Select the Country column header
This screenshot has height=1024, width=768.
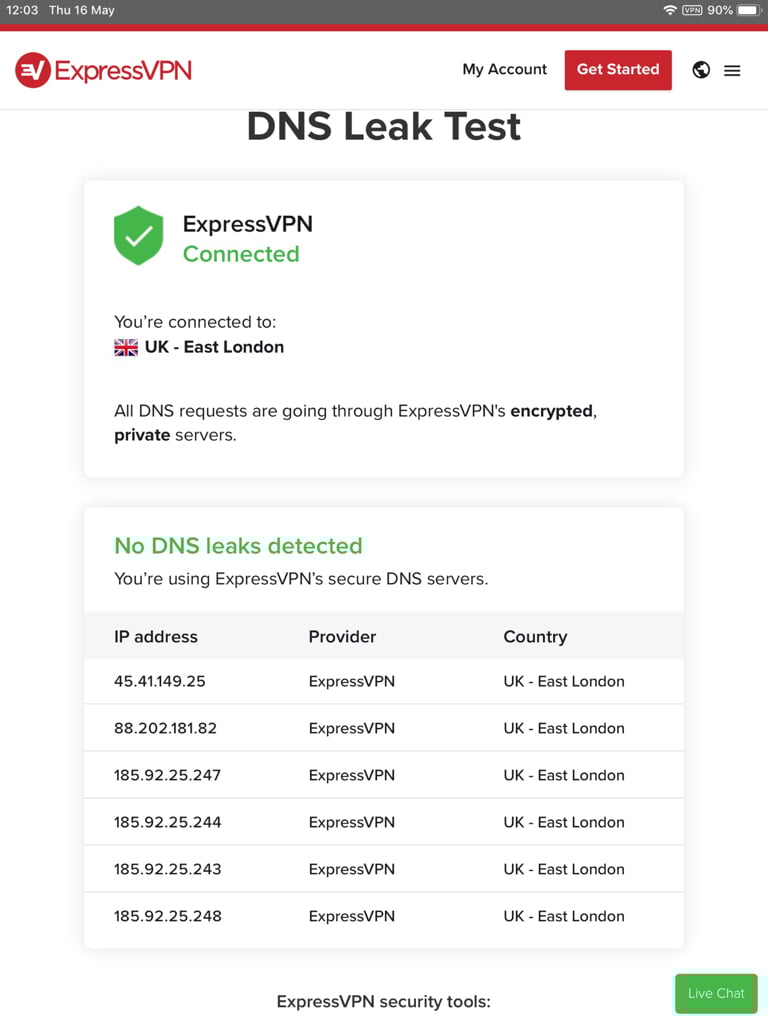pyautogui.click(x=535, y=637)
